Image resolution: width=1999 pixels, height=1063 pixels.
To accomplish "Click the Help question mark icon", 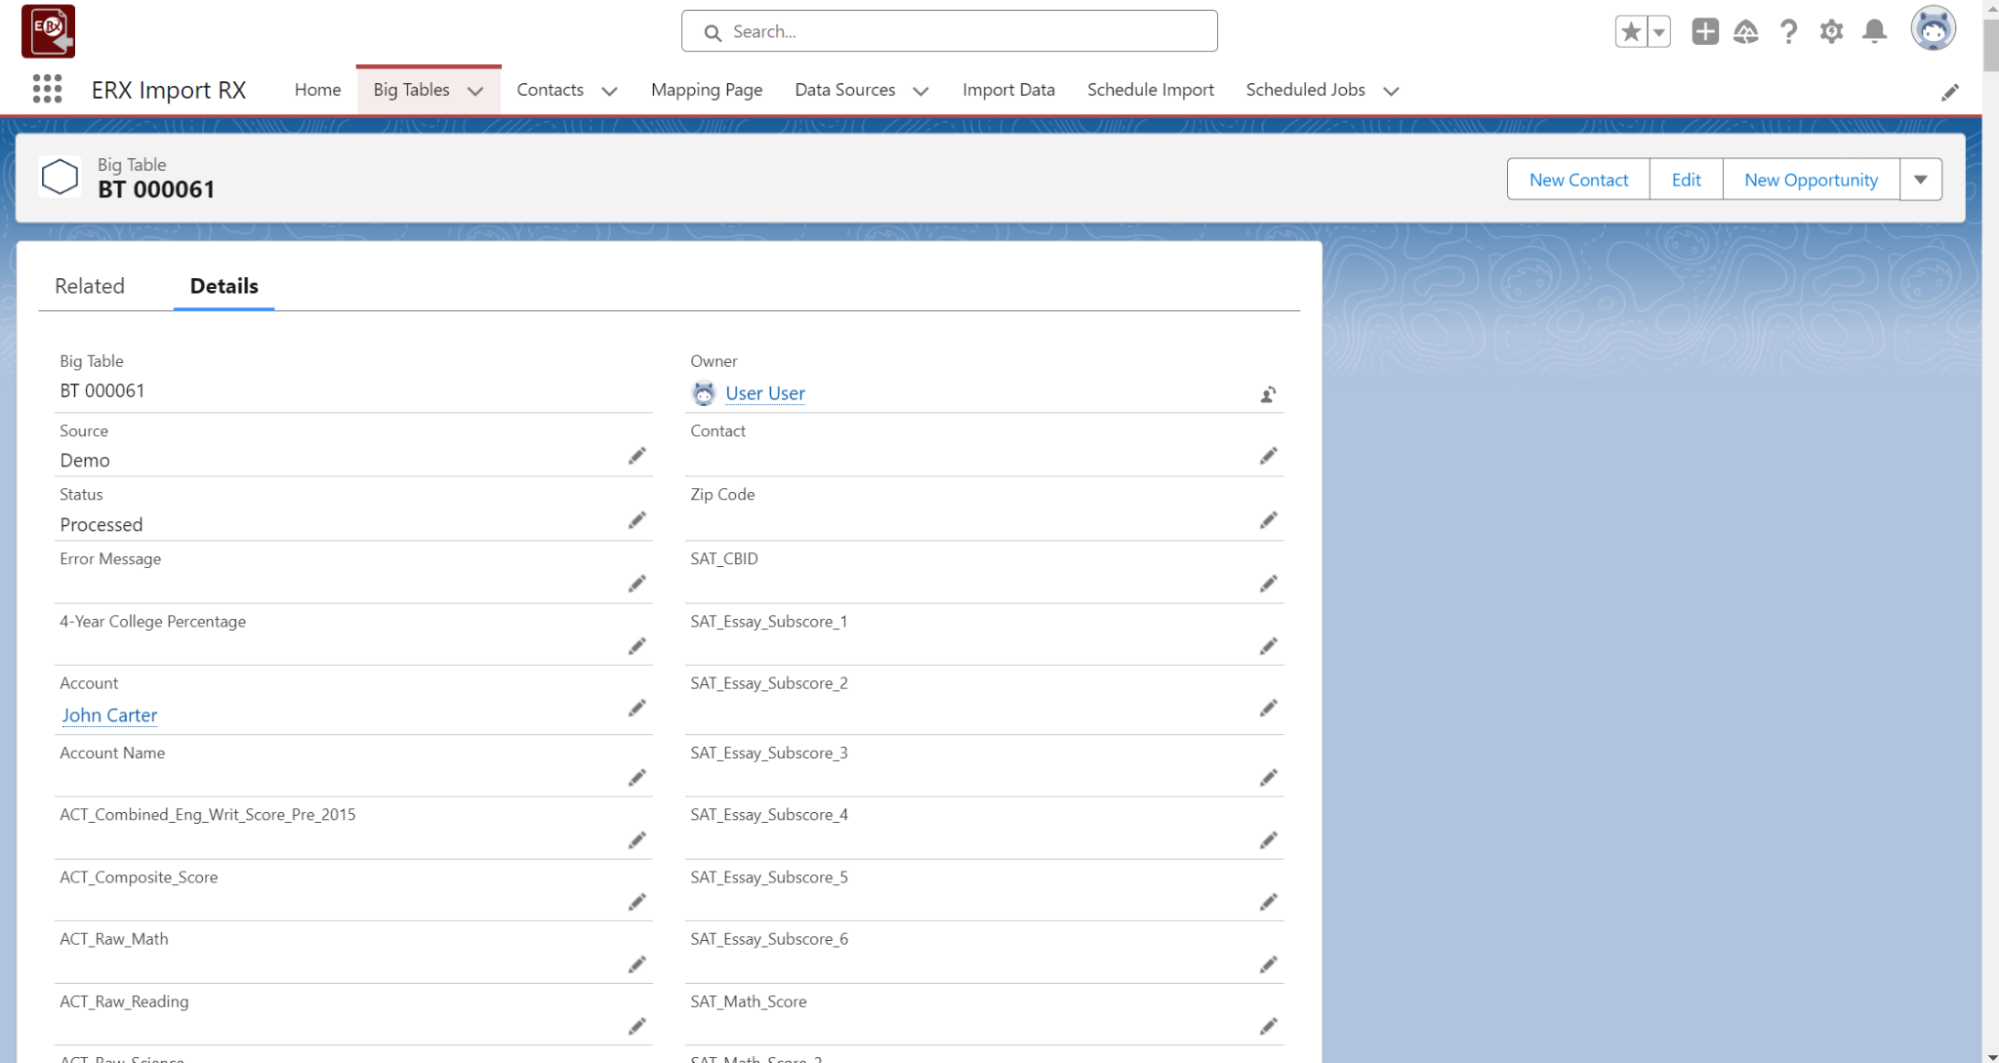I will 1788,32.
